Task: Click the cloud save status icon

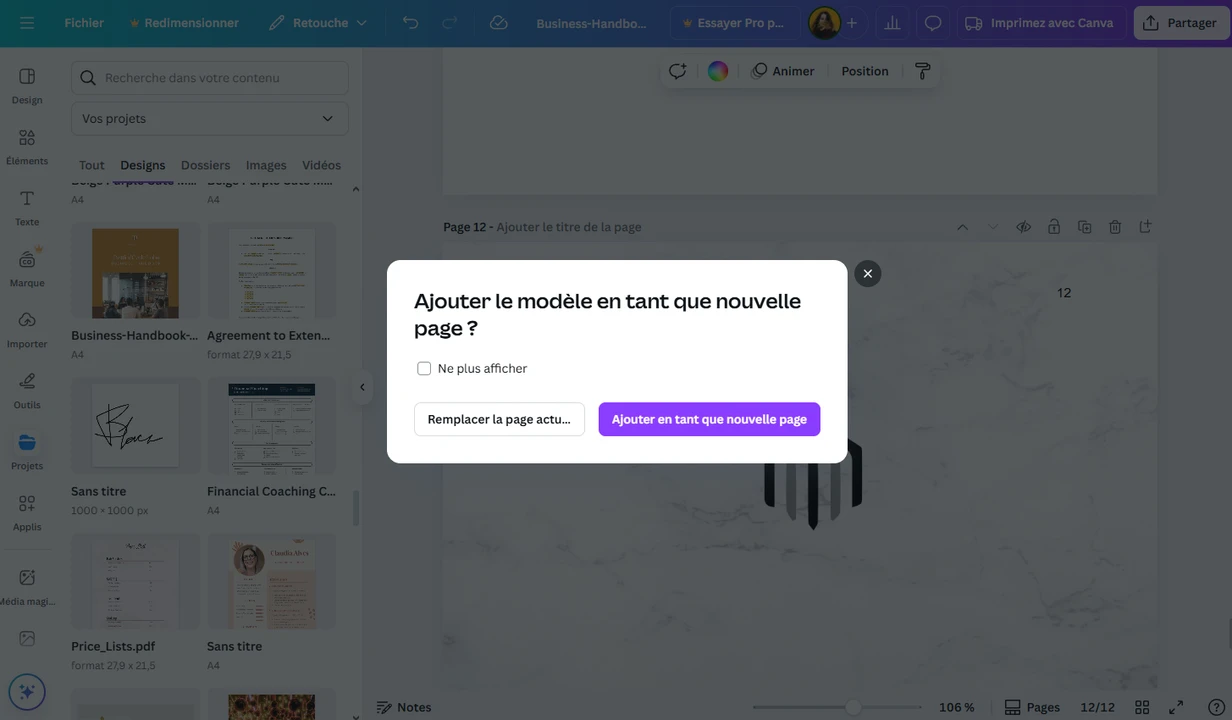Action: [498, 22]
